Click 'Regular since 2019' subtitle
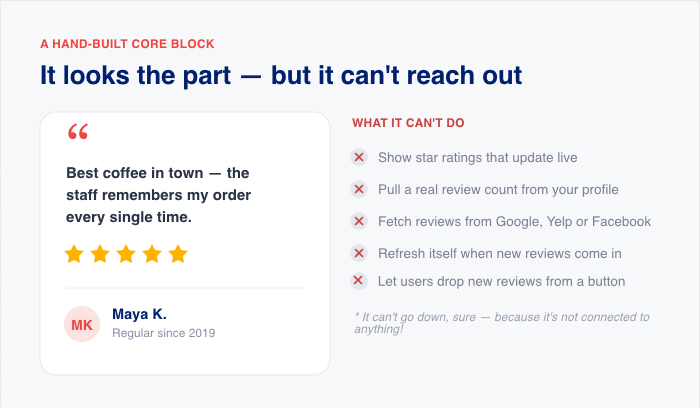700x408 pixels. tap(163, 333)
